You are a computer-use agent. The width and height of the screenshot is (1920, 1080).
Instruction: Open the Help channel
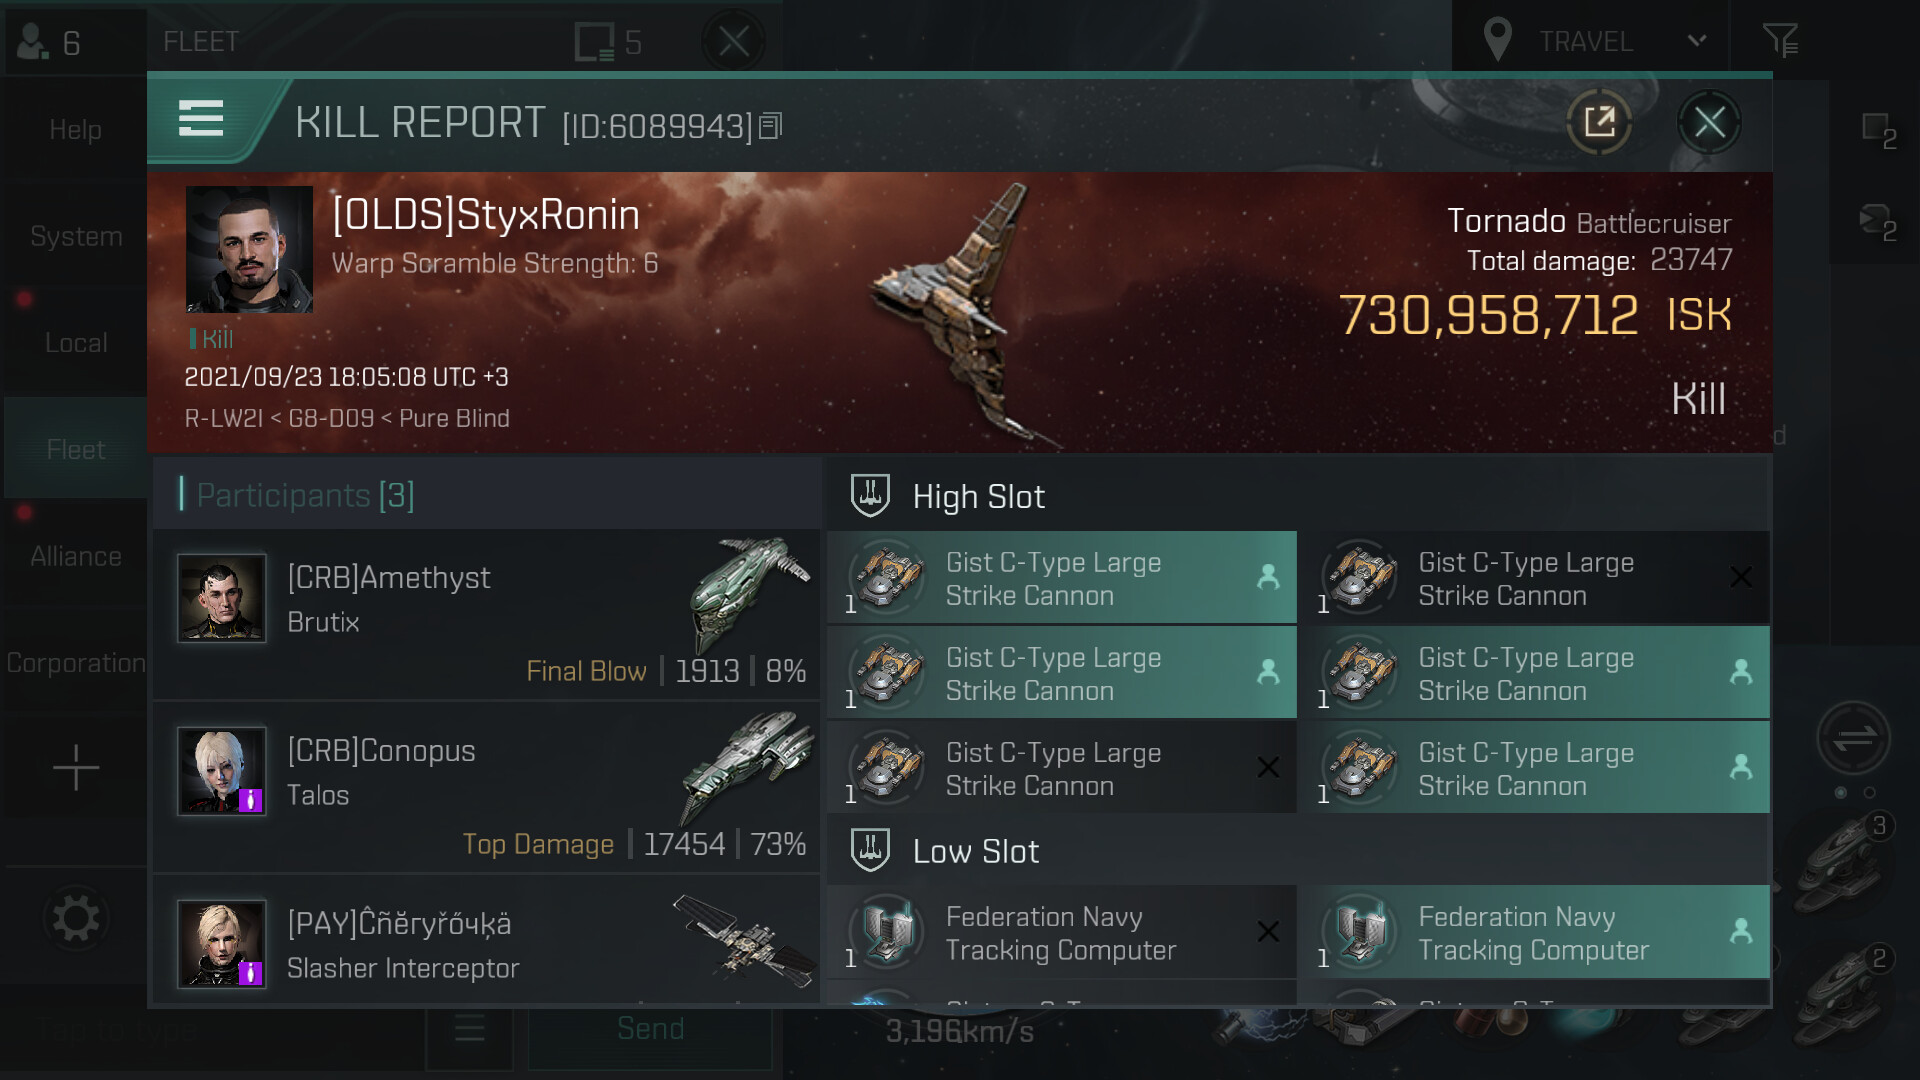(x=76, y=130)
